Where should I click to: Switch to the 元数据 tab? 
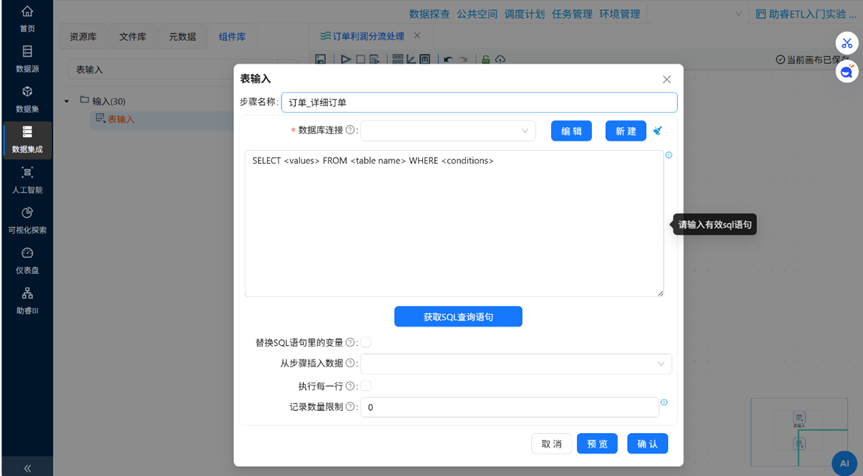pyautogui.click(x=182, y=37)
